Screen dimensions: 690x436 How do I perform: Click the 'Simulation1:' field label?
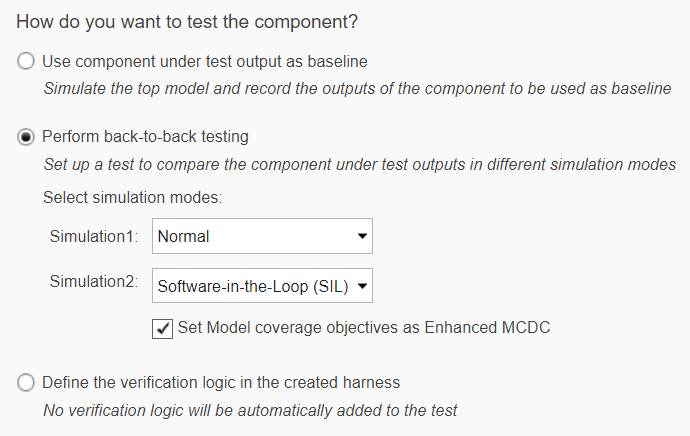tap(94, 237)
